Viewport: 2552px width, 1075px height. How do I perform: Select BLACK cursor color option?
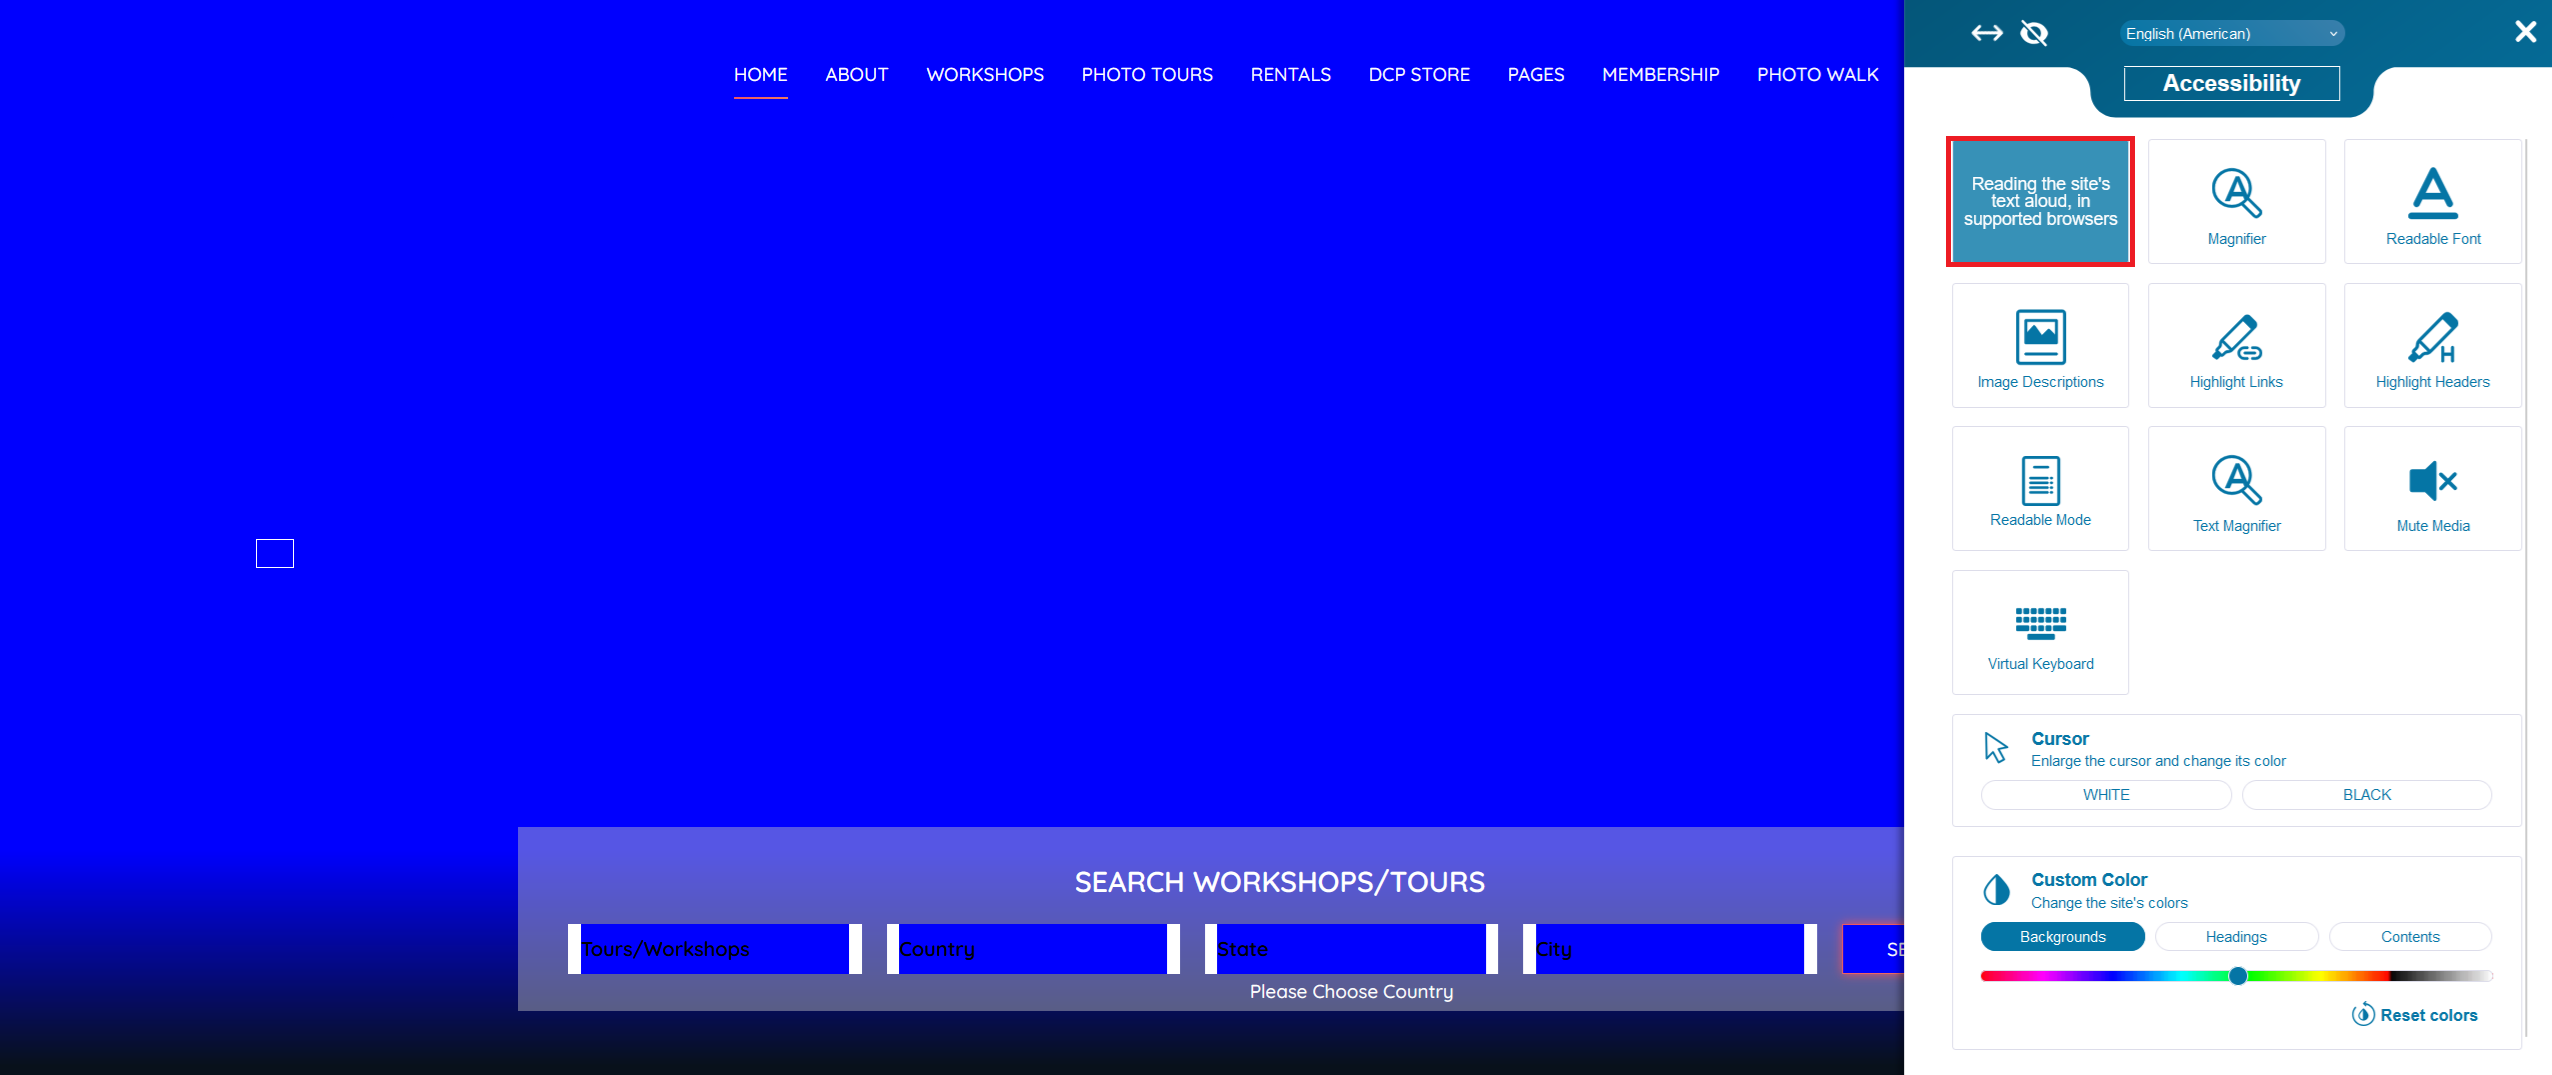click(x=2366, y=795)
